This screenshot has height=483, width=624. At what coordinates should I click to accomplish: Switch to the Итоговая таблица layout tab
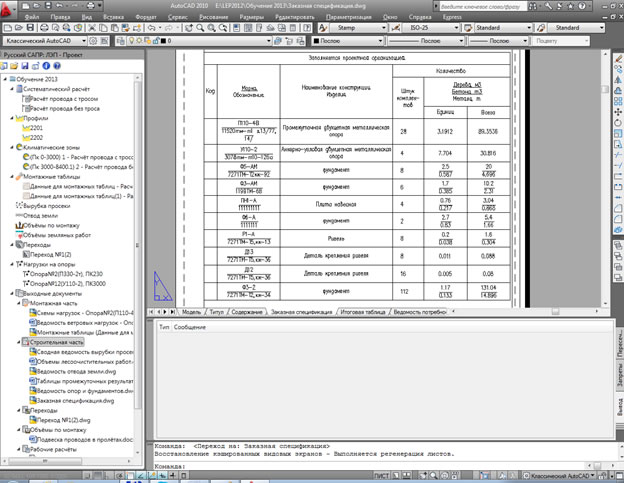tap(363, 312)
